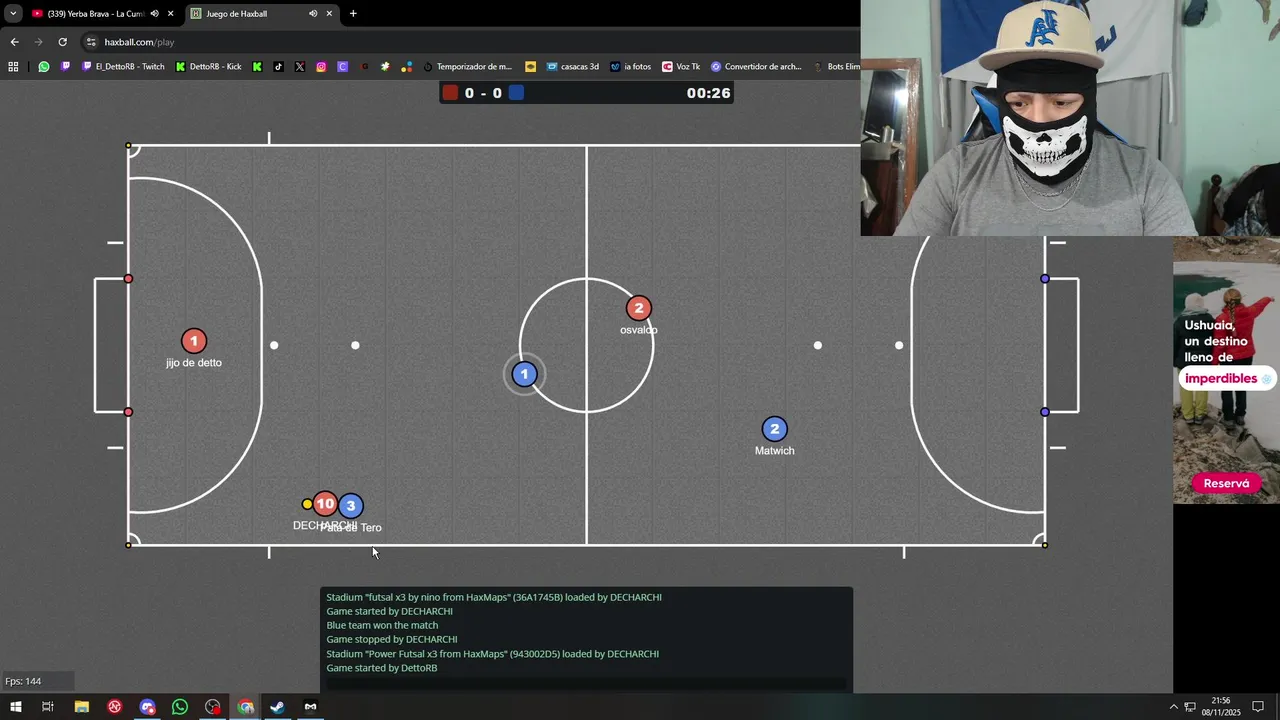Switch to Chrome on the taskbar

[246, 707]
